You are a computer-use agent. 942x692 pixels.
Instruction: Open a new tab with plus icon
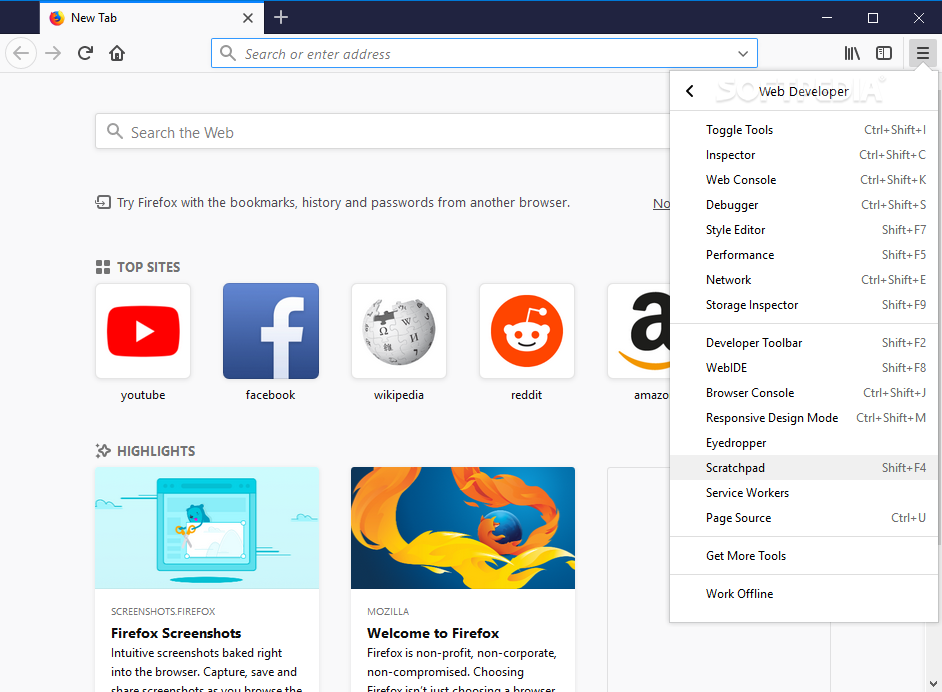281,17
